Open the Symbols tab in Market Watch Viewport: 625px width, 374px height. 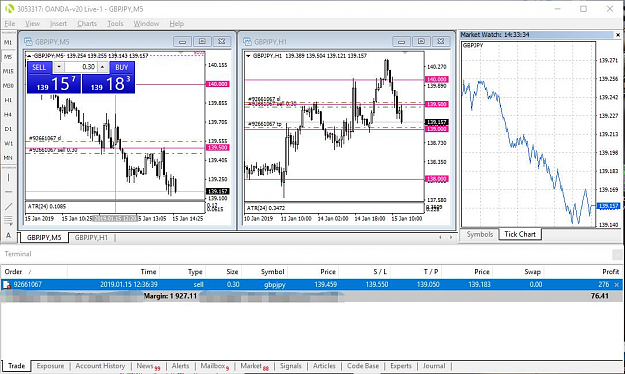(x=480, y=234)
